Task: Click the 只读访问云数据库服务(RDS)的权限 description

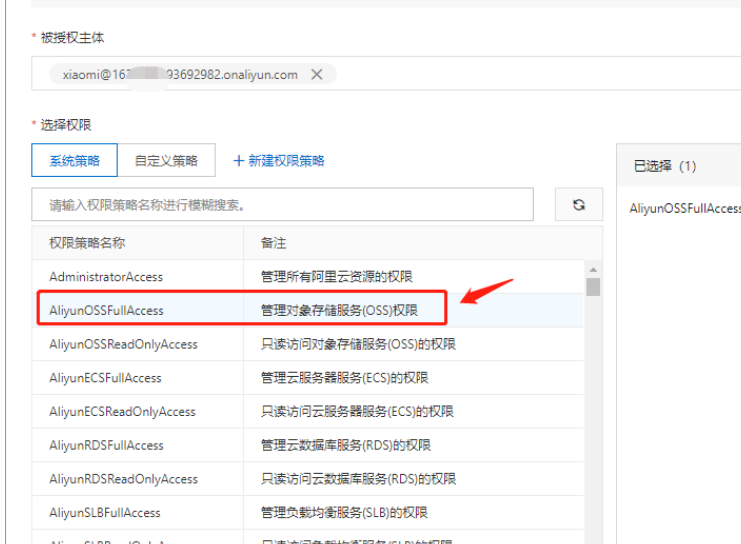Action: pyautogui.click(x=359, y=479)
